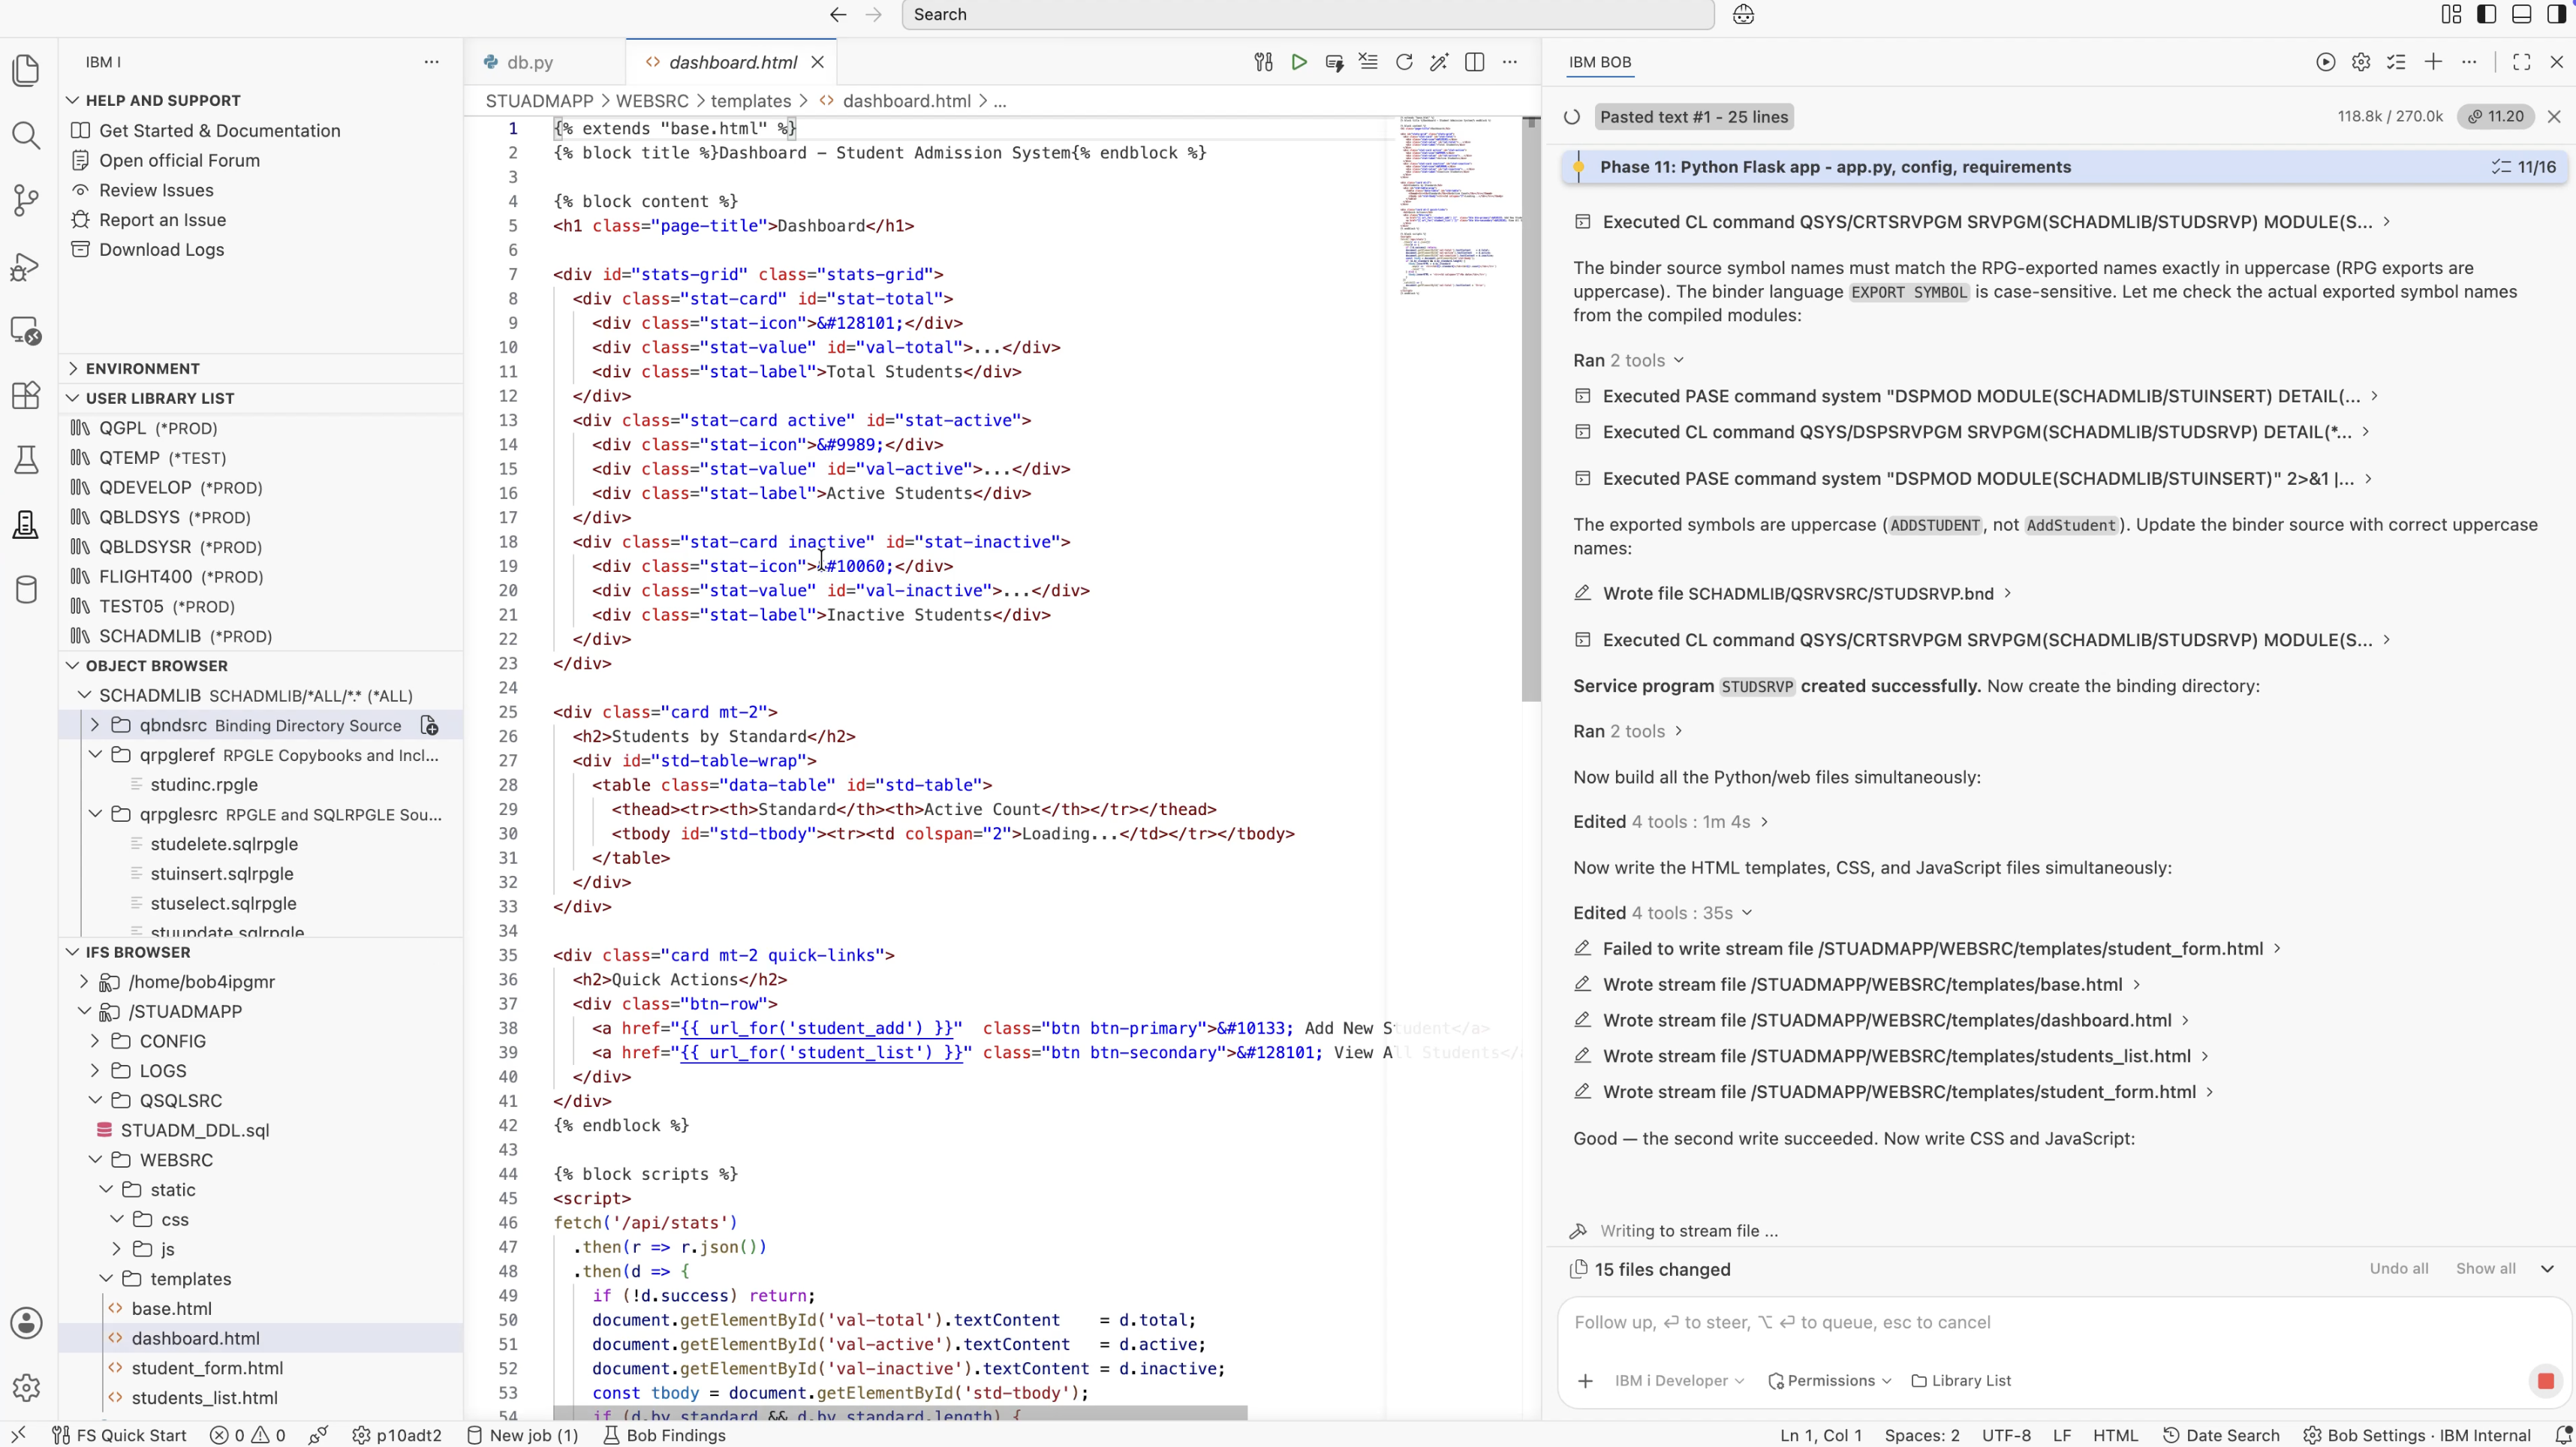This screenshot has height=1447, width=2576.
Task: Select the IBM BOB panel tab
Action: pyautogui.click(x=1599, y=62)
